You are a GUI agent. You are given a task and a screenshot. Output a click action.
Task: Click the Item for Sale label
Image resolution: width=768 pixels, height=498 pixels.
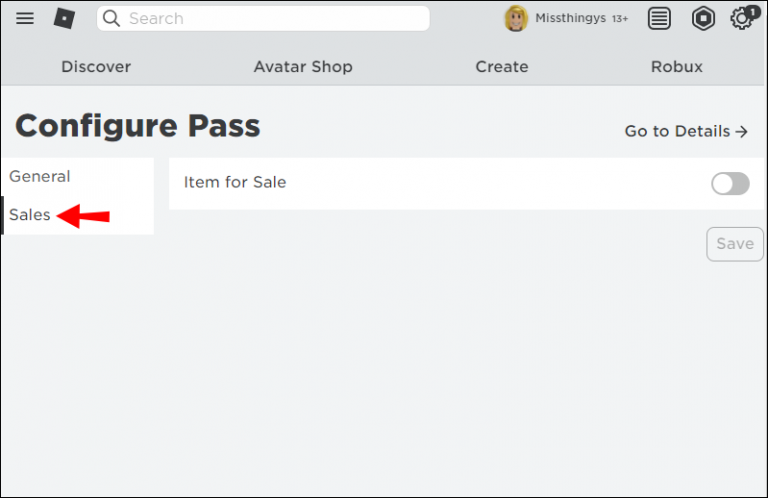click(x=235, y=183)
